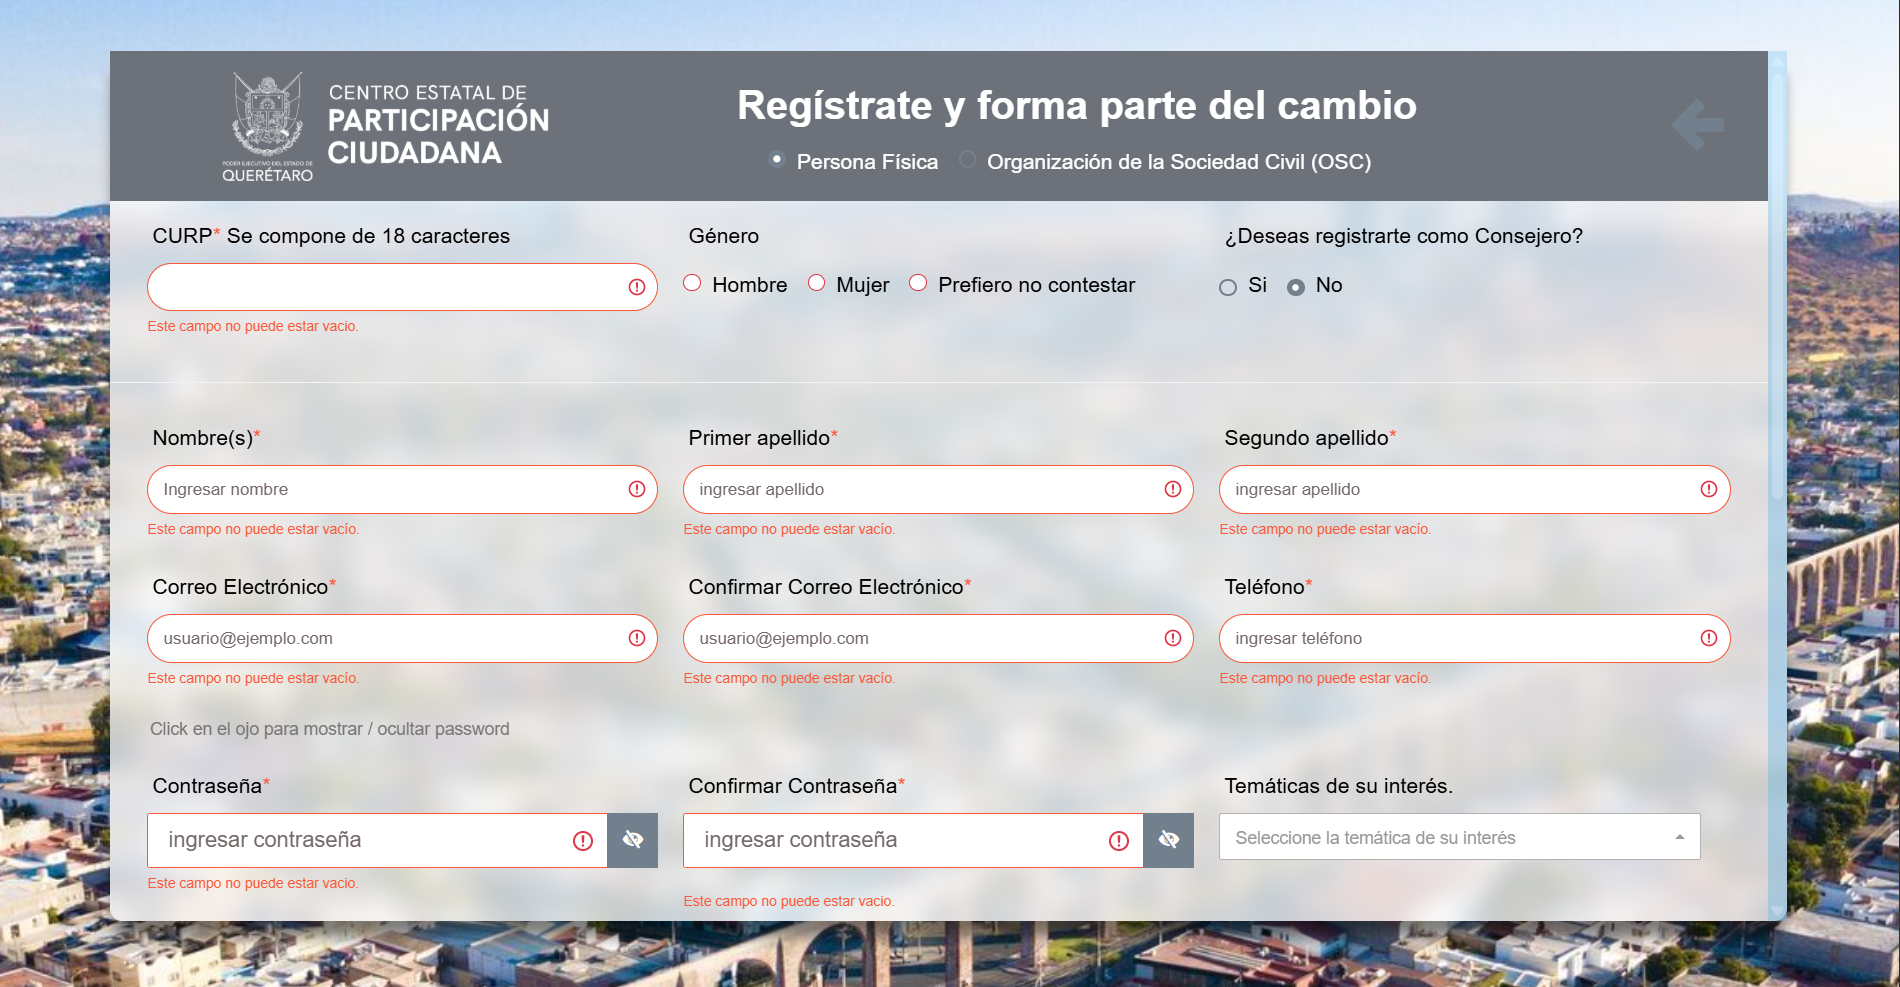
Task: Click the CURP field error alert icon
Action: click(x=636, y=287)
